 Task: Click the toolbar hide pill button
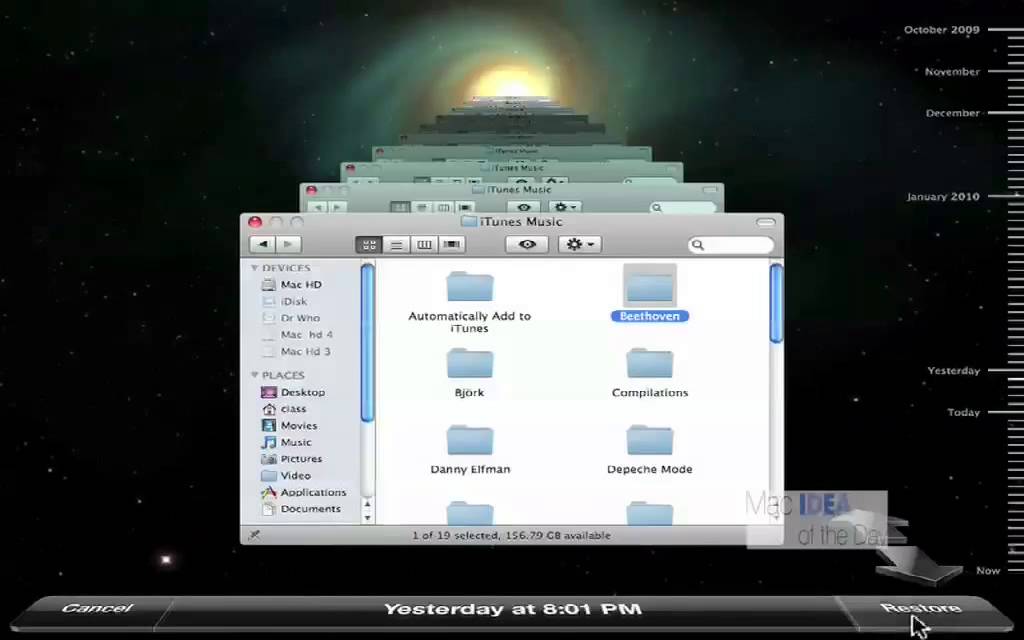765,223
